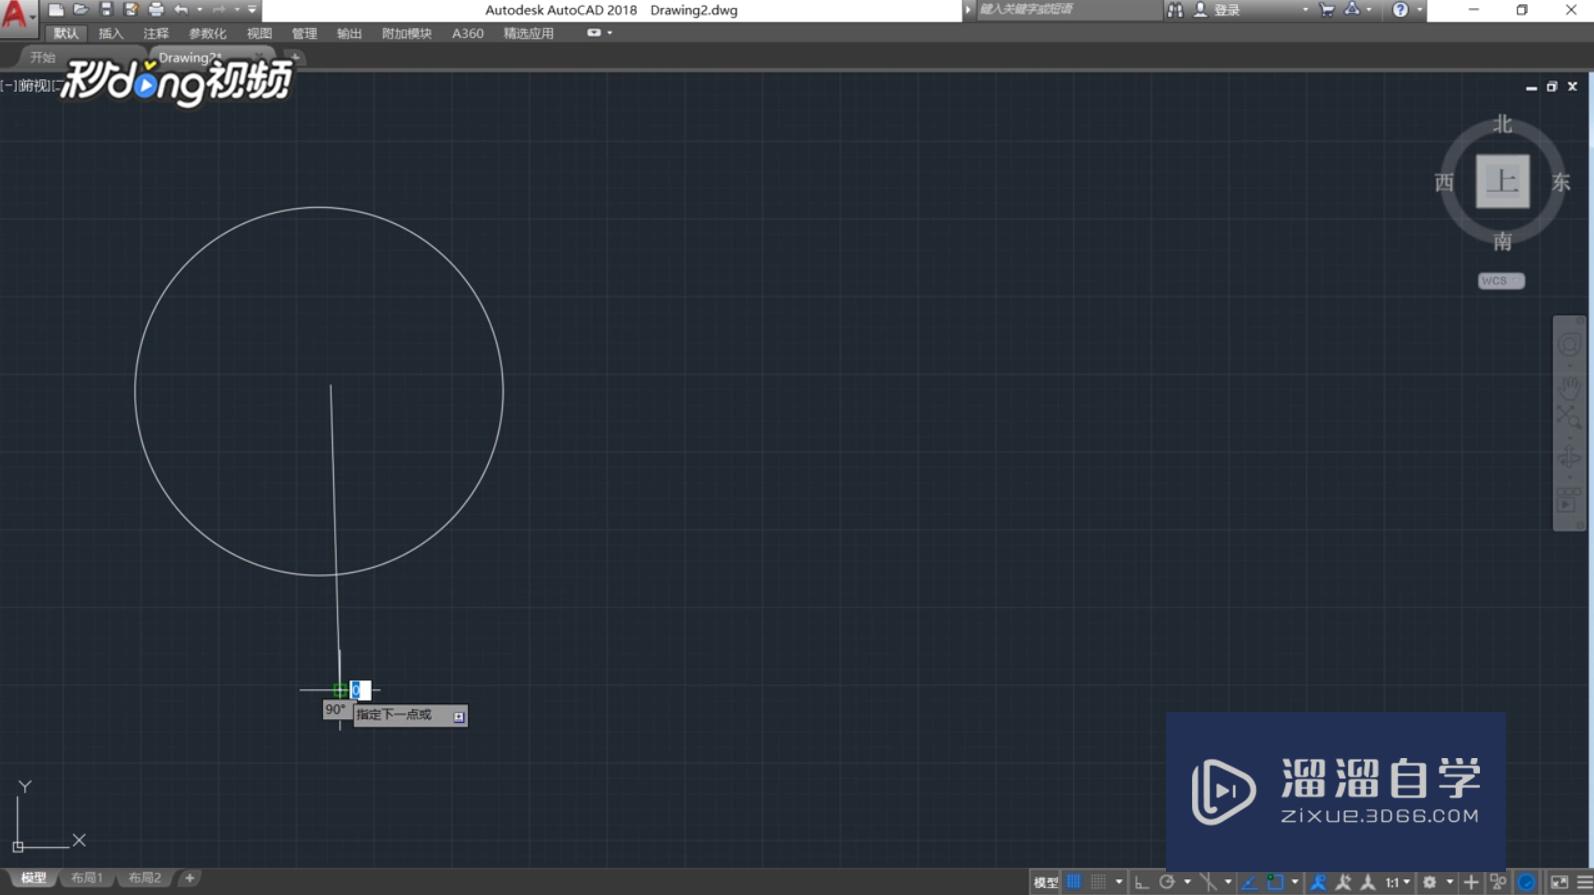This screenshot has height=895, width=1594.
Task: Open the Customize Quick Access Toolbar dropdown
Action: click(252, 10)
